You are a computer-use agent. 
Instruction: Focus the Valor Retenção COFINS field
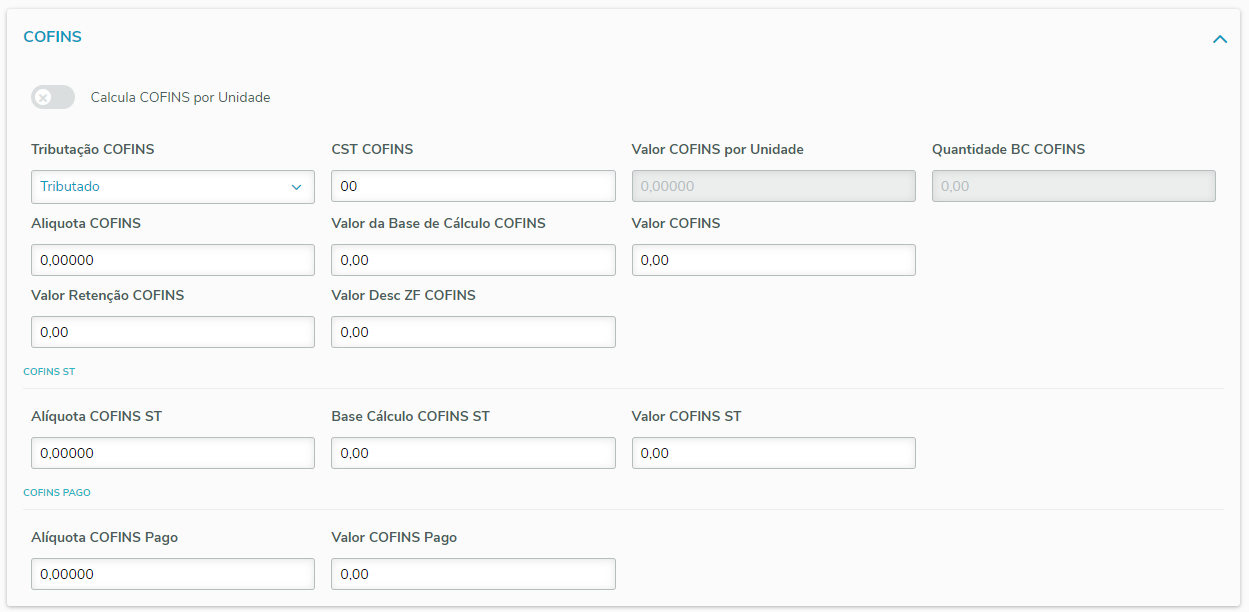[x=173, y=332]
